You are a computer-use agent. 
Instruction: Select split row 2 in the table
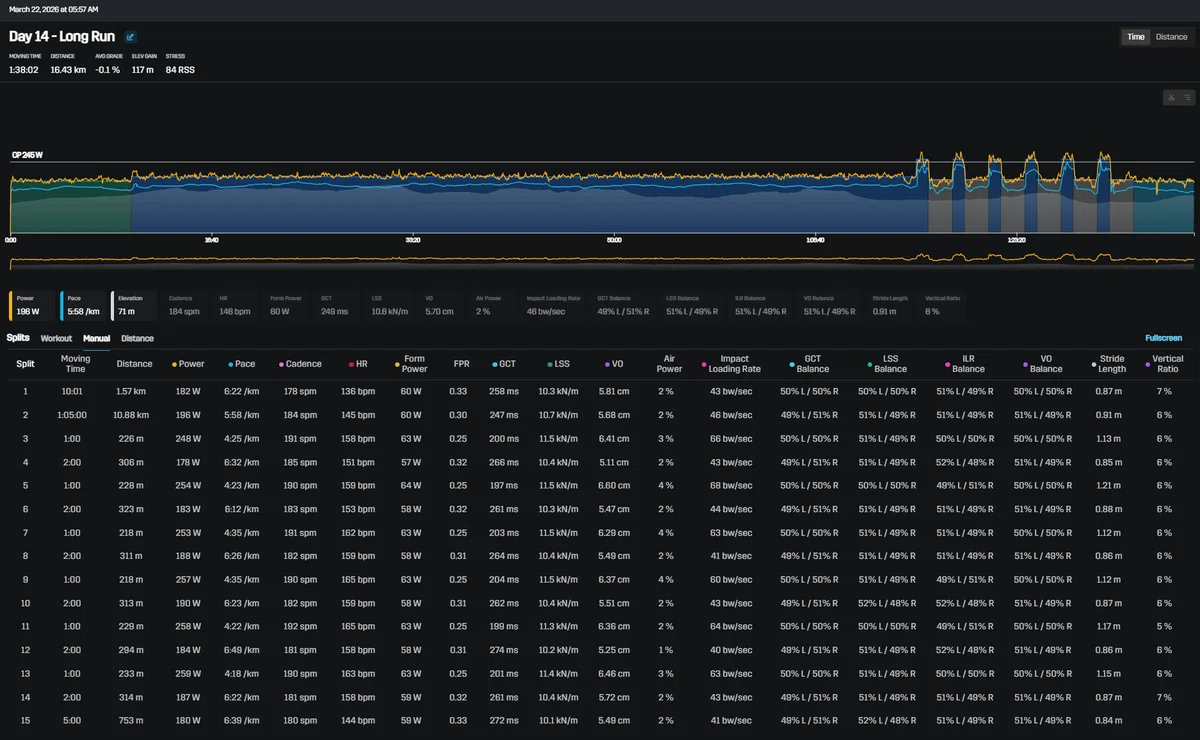600,414
